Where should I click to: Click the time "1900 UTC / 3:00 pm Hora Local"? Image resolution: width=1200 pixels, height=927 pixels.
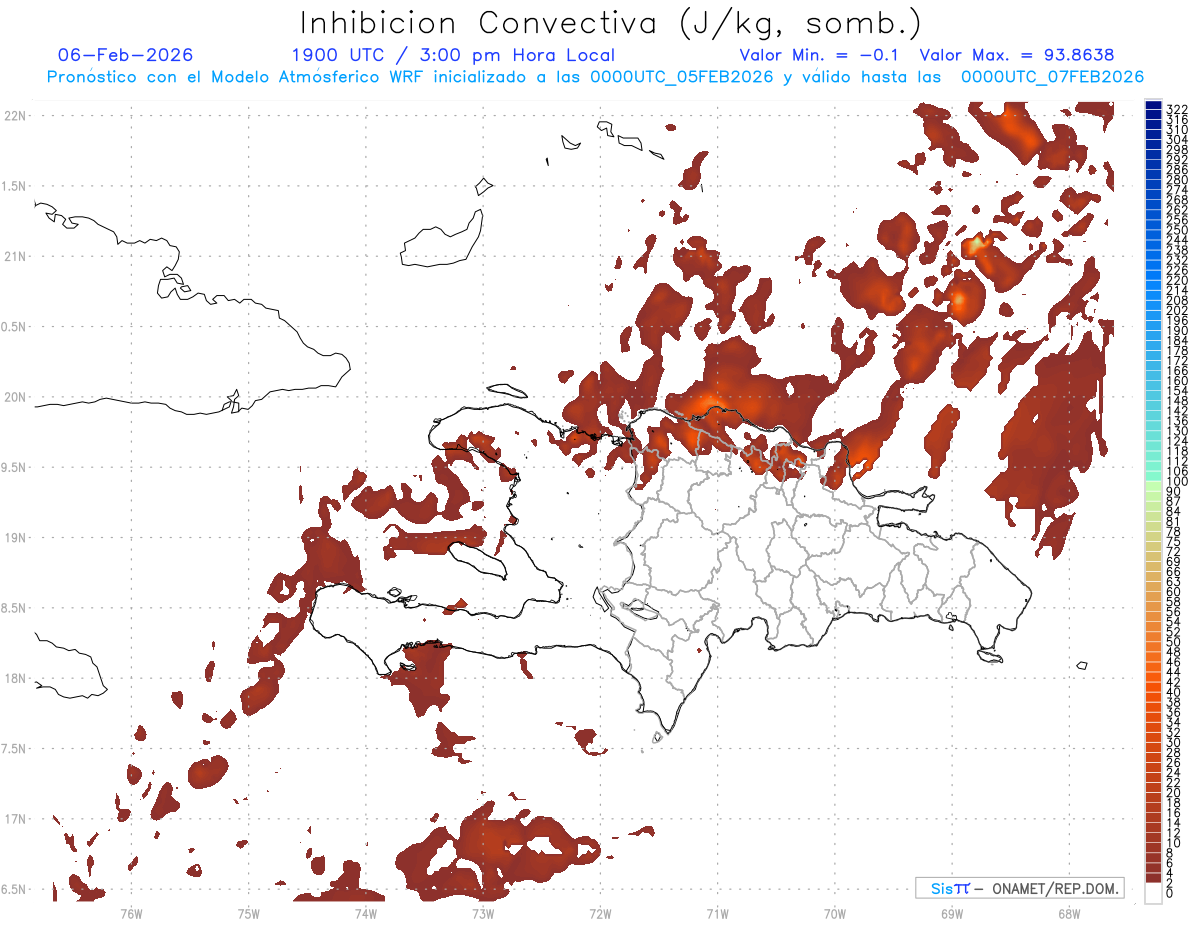click(453, 55)
